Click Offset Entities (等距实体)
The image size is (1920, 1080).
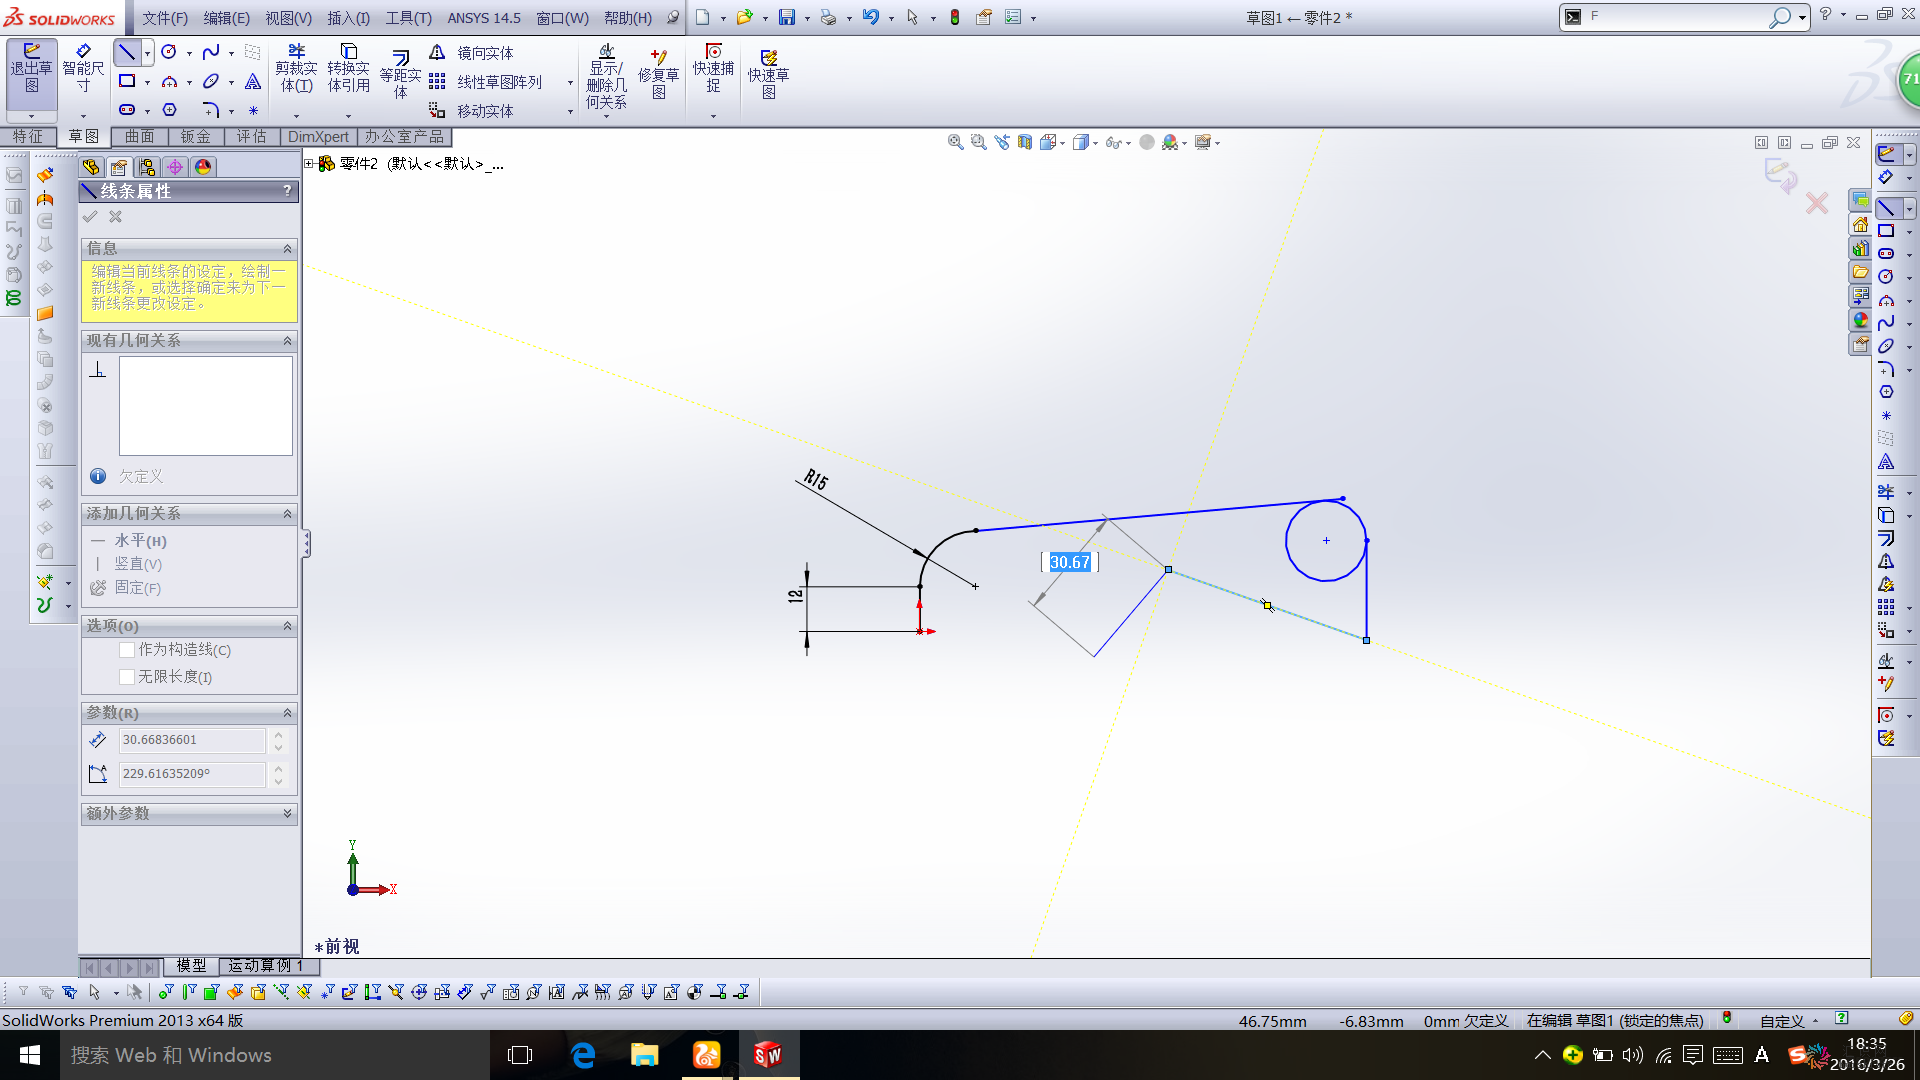click(400, 74)
